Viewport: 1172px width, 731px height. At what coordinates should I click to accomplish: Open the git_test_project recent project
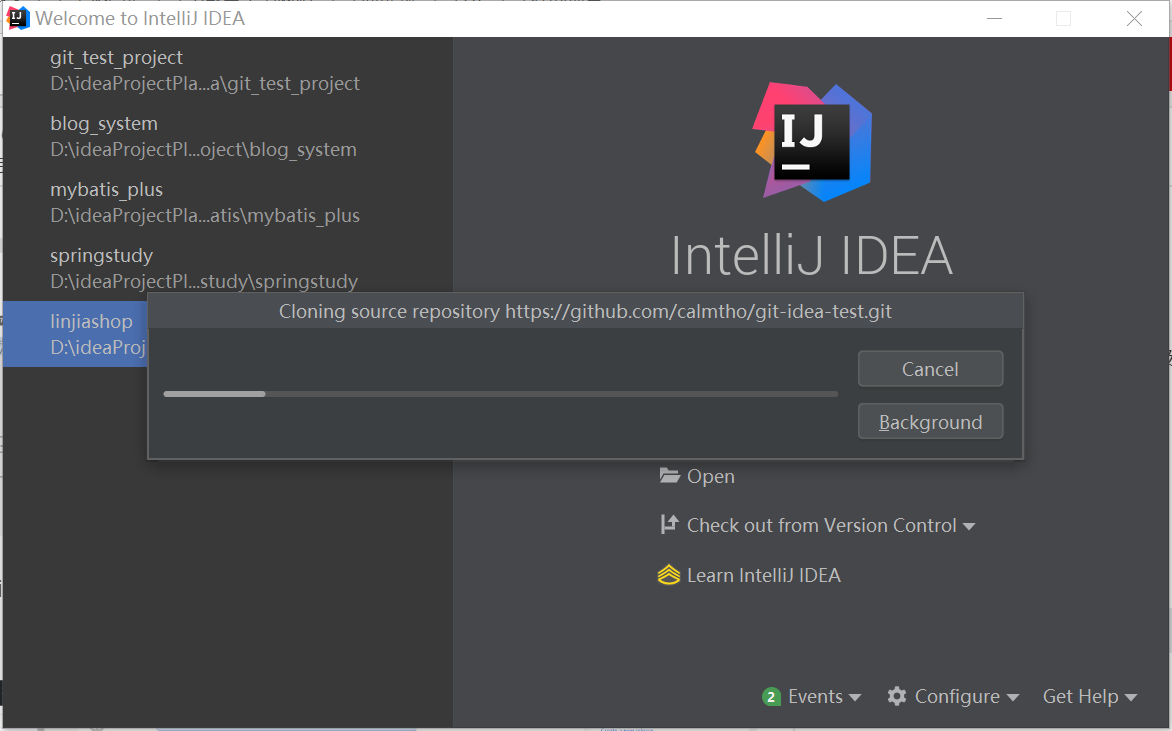click(x=227, y=70)
